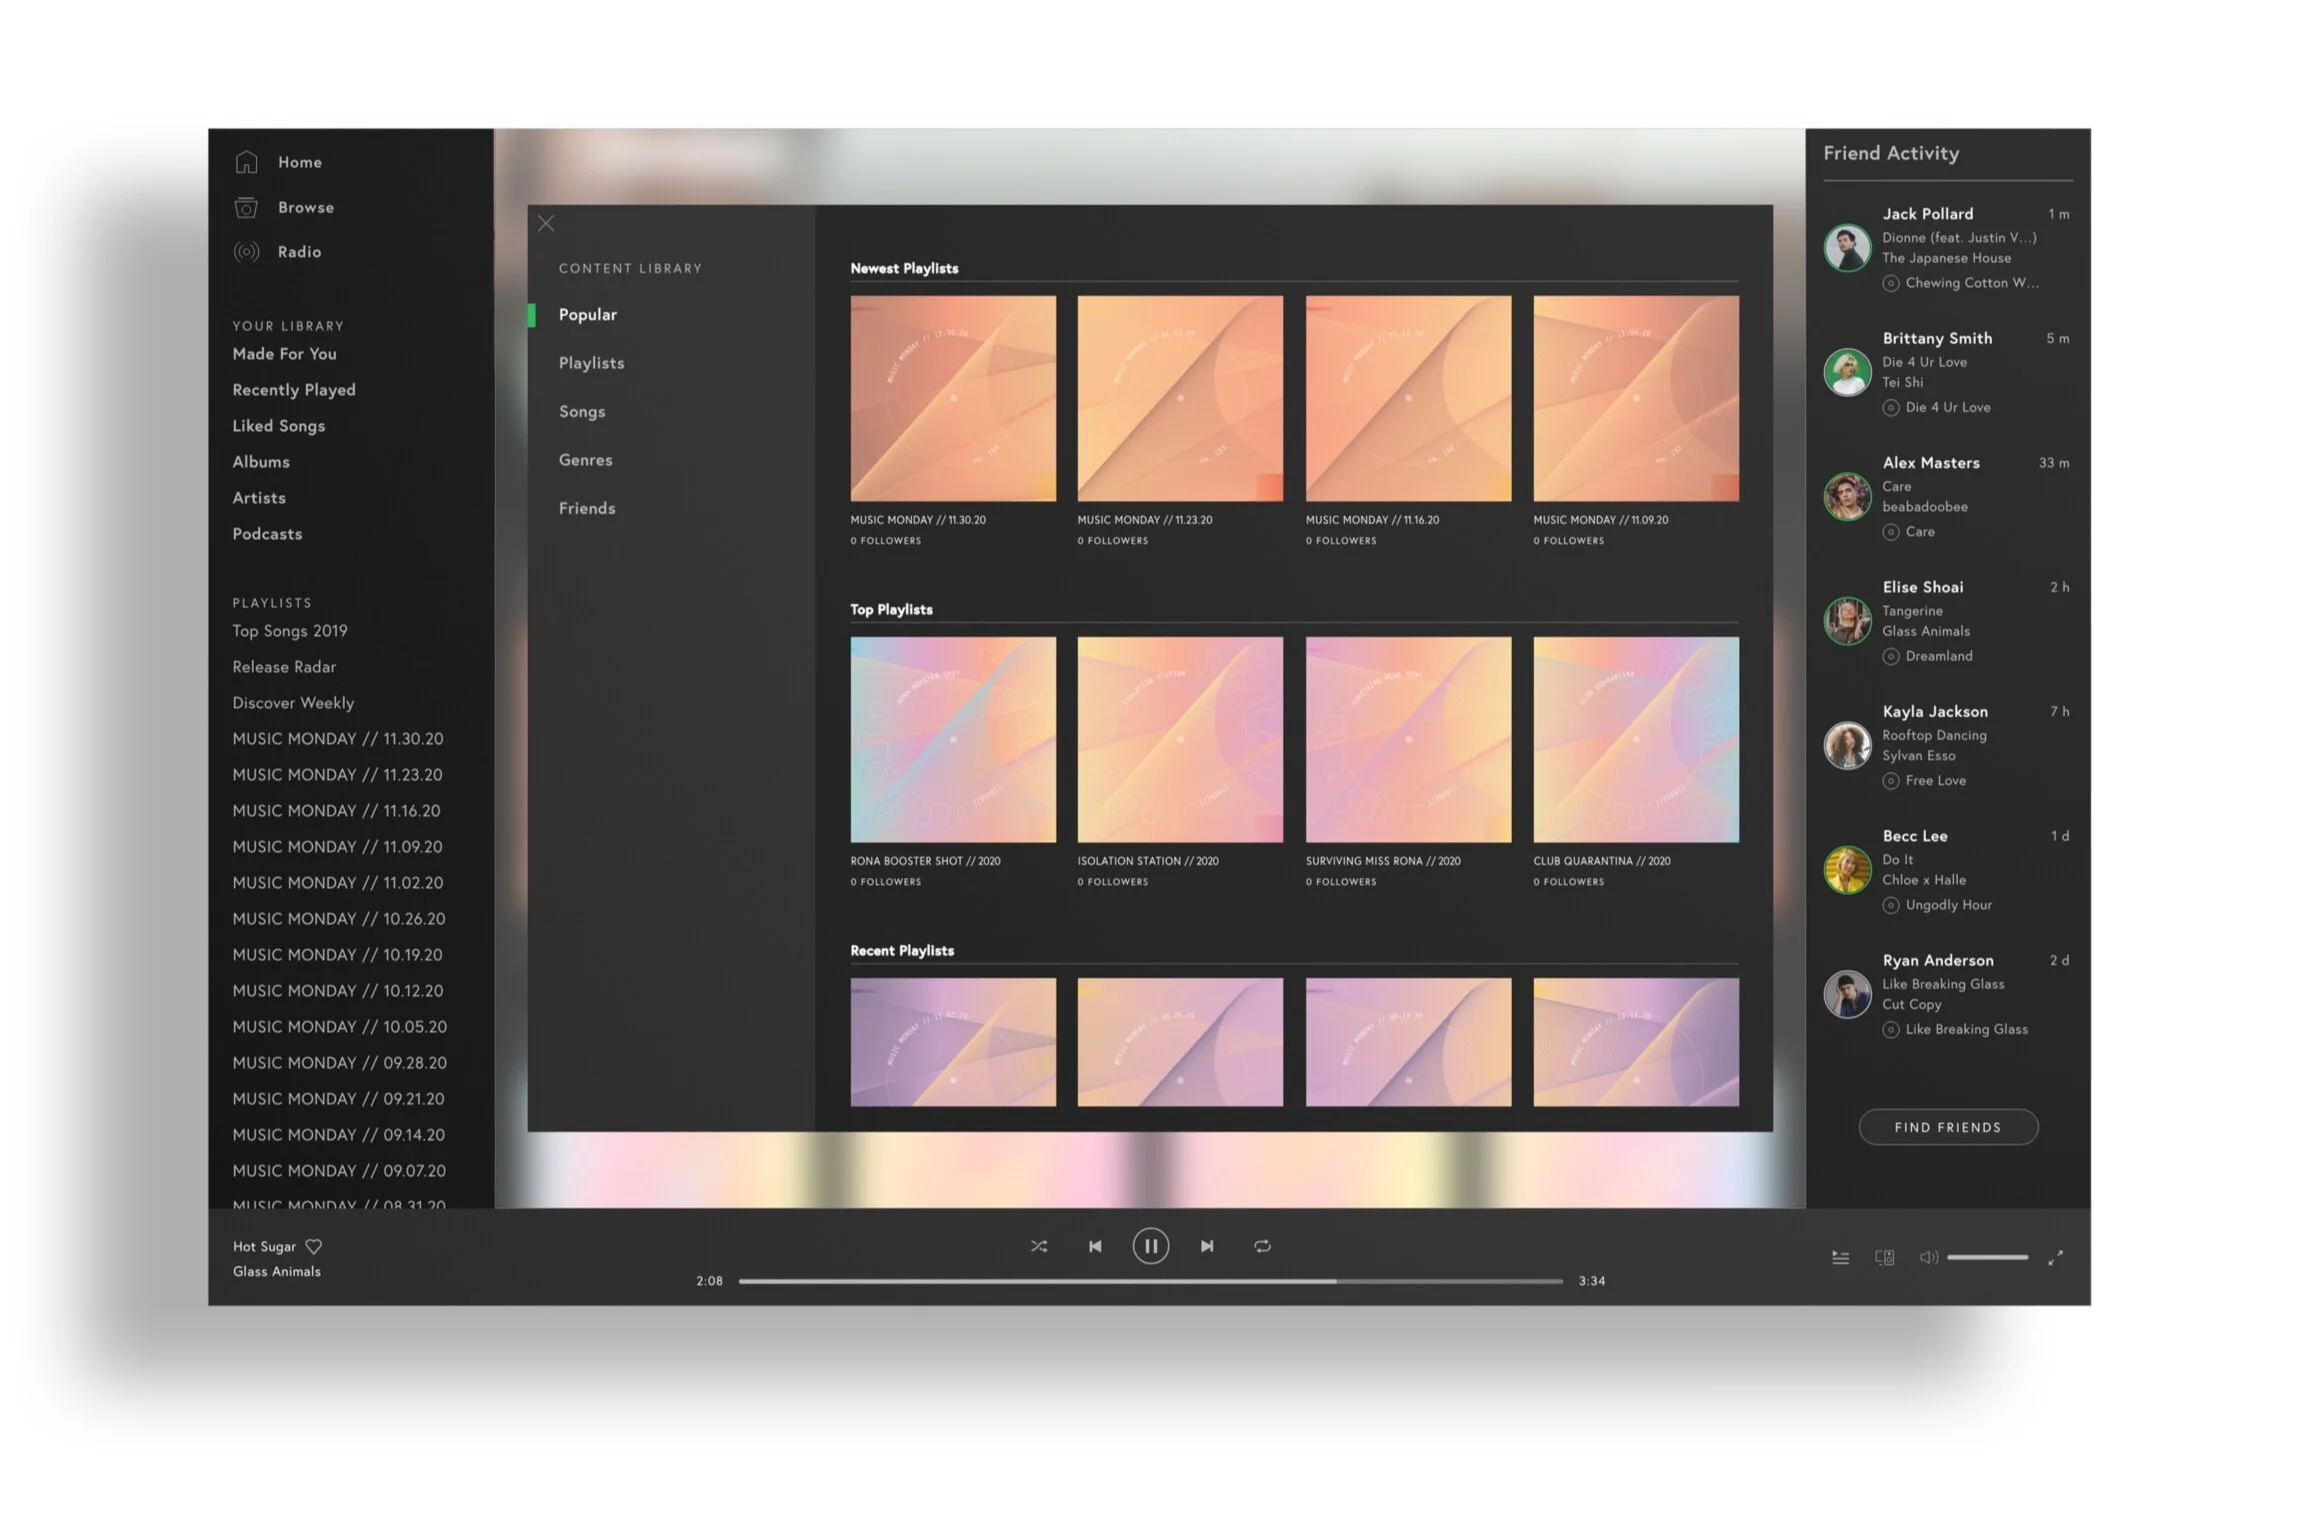Click the connect to device icon

pos(1885,1258)
